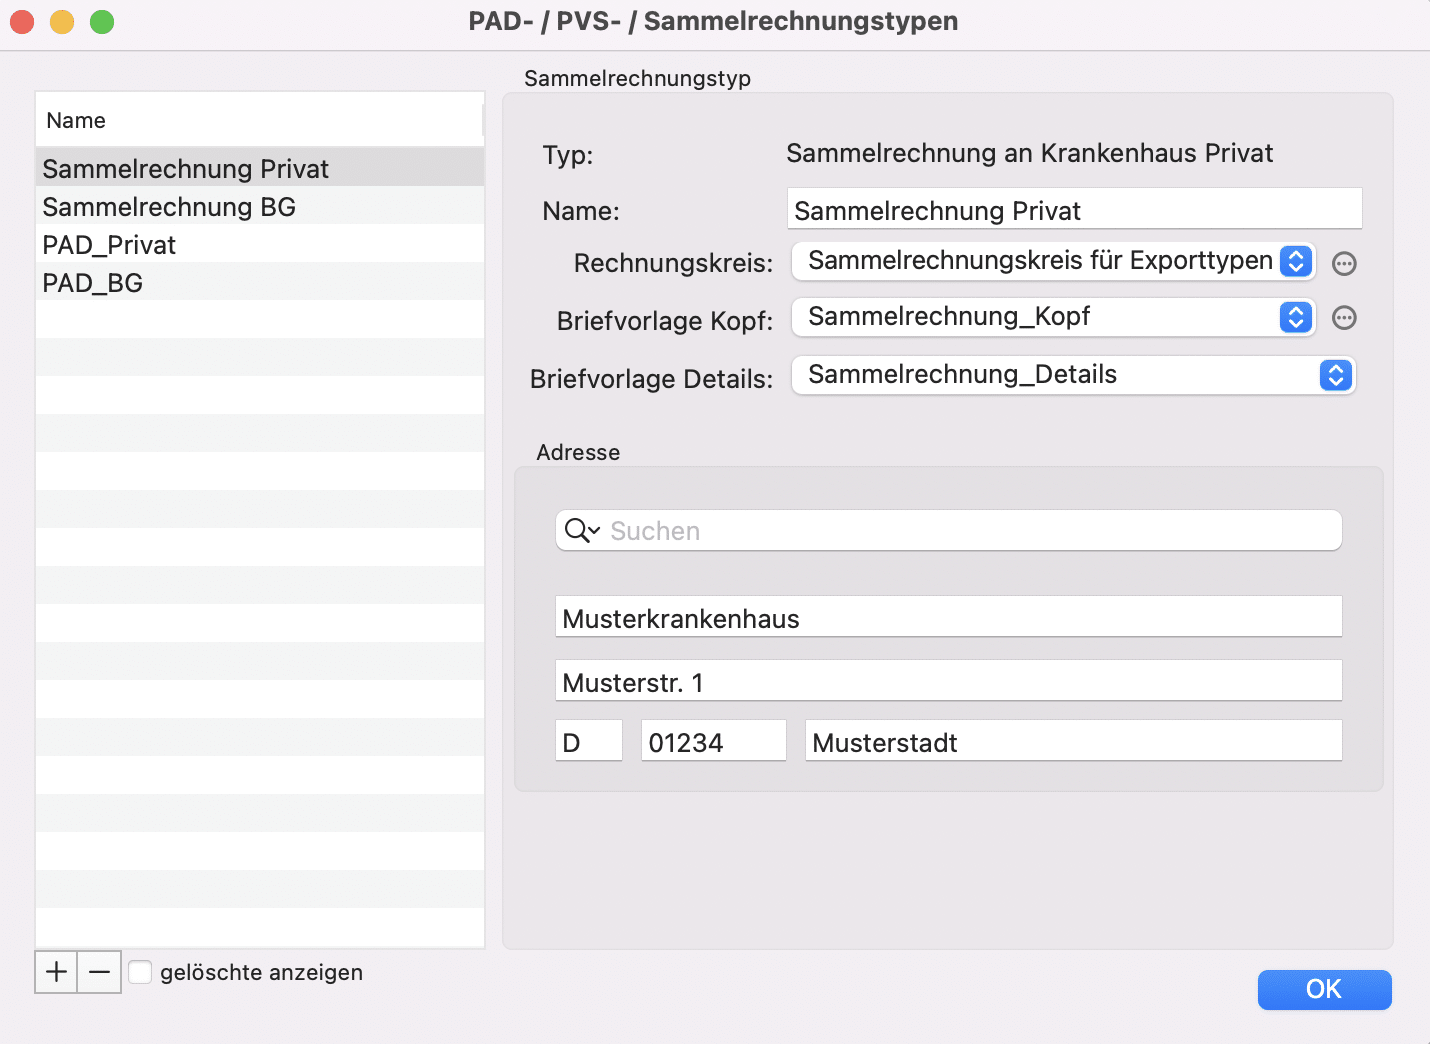Open the Rechnungskreis dropdown
The width and height of the screenshot is (1430, 1044).
coord(1054,261)
